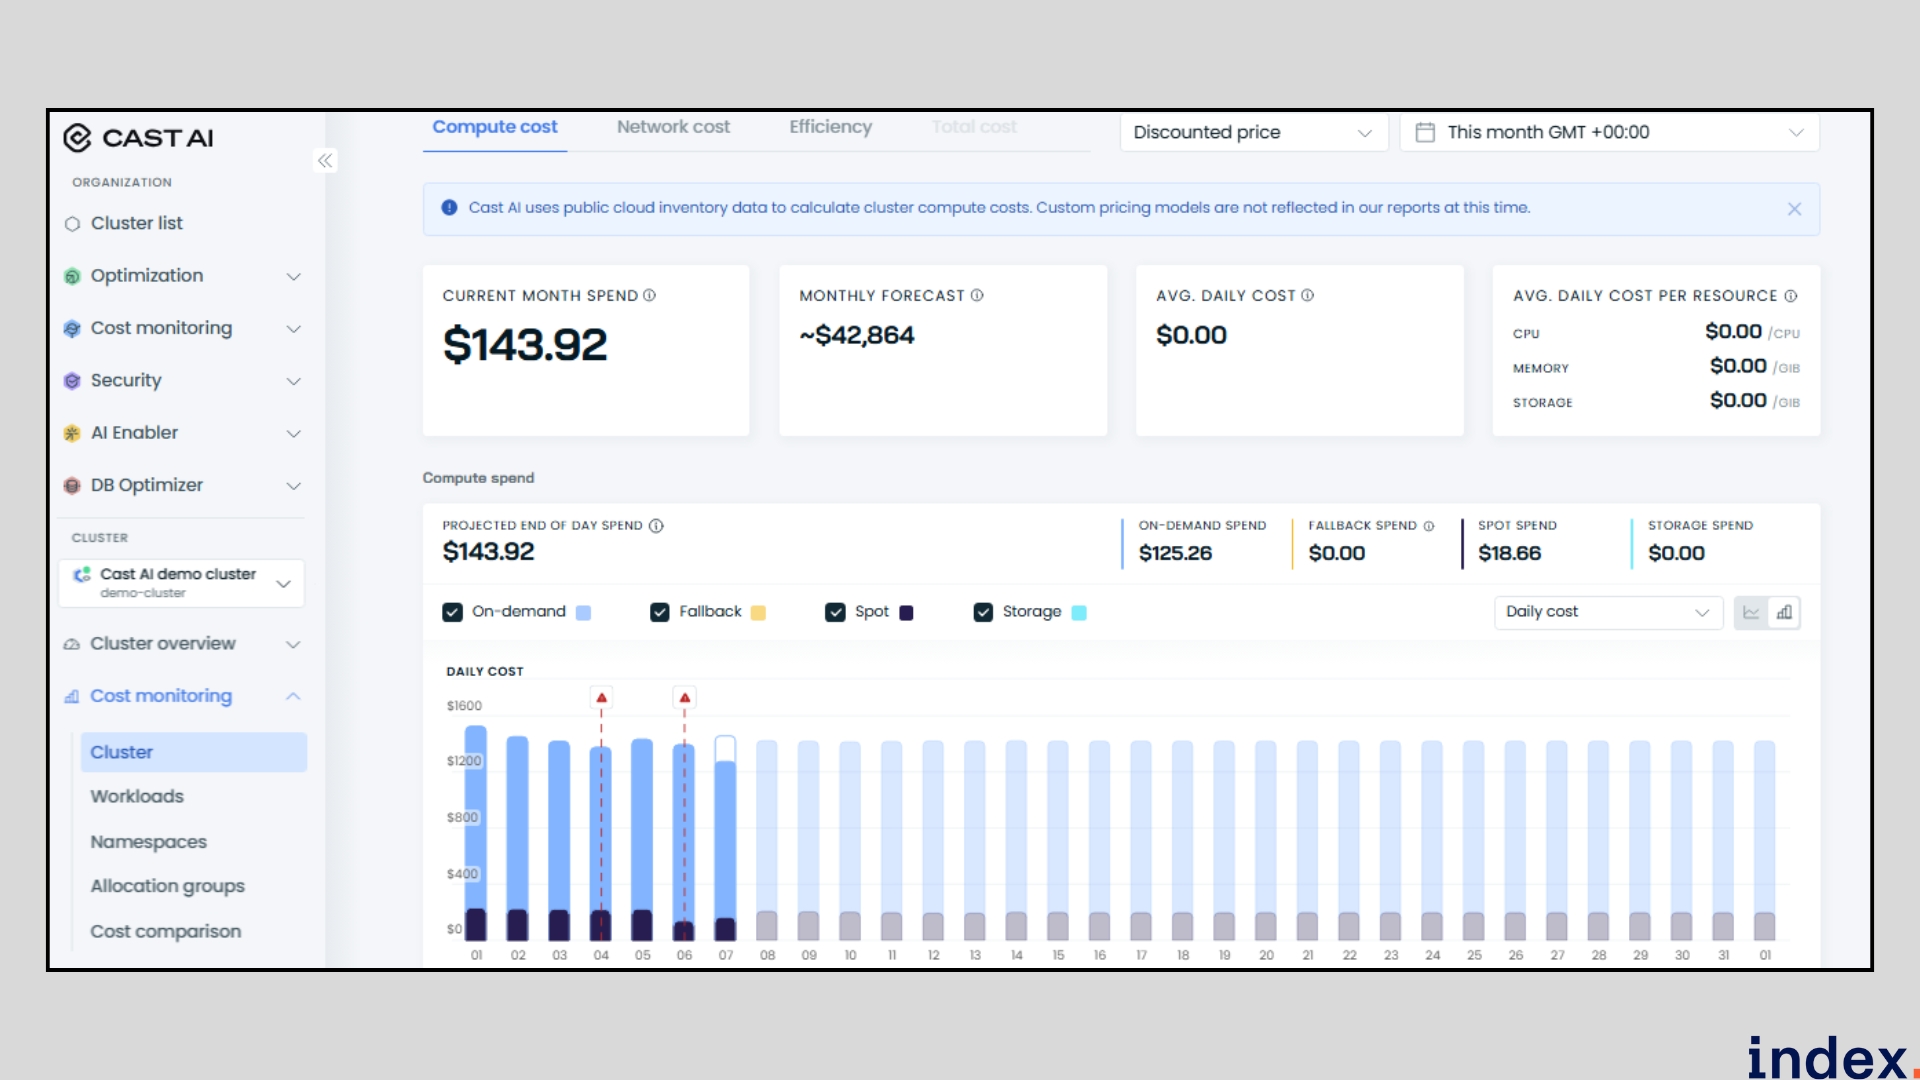Switch to the Network cost tab
The image size is (1920, 1080).
click(x=673, y=127)
